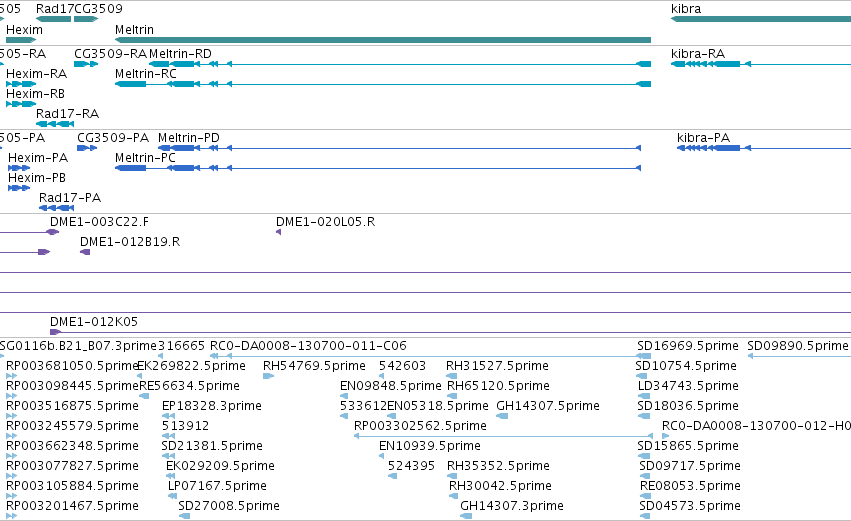The height and width of the screenshot is (521, 851).
Task: Click EST SD16969.5prime
Action: pyautogui.click(x=688, y=346)
